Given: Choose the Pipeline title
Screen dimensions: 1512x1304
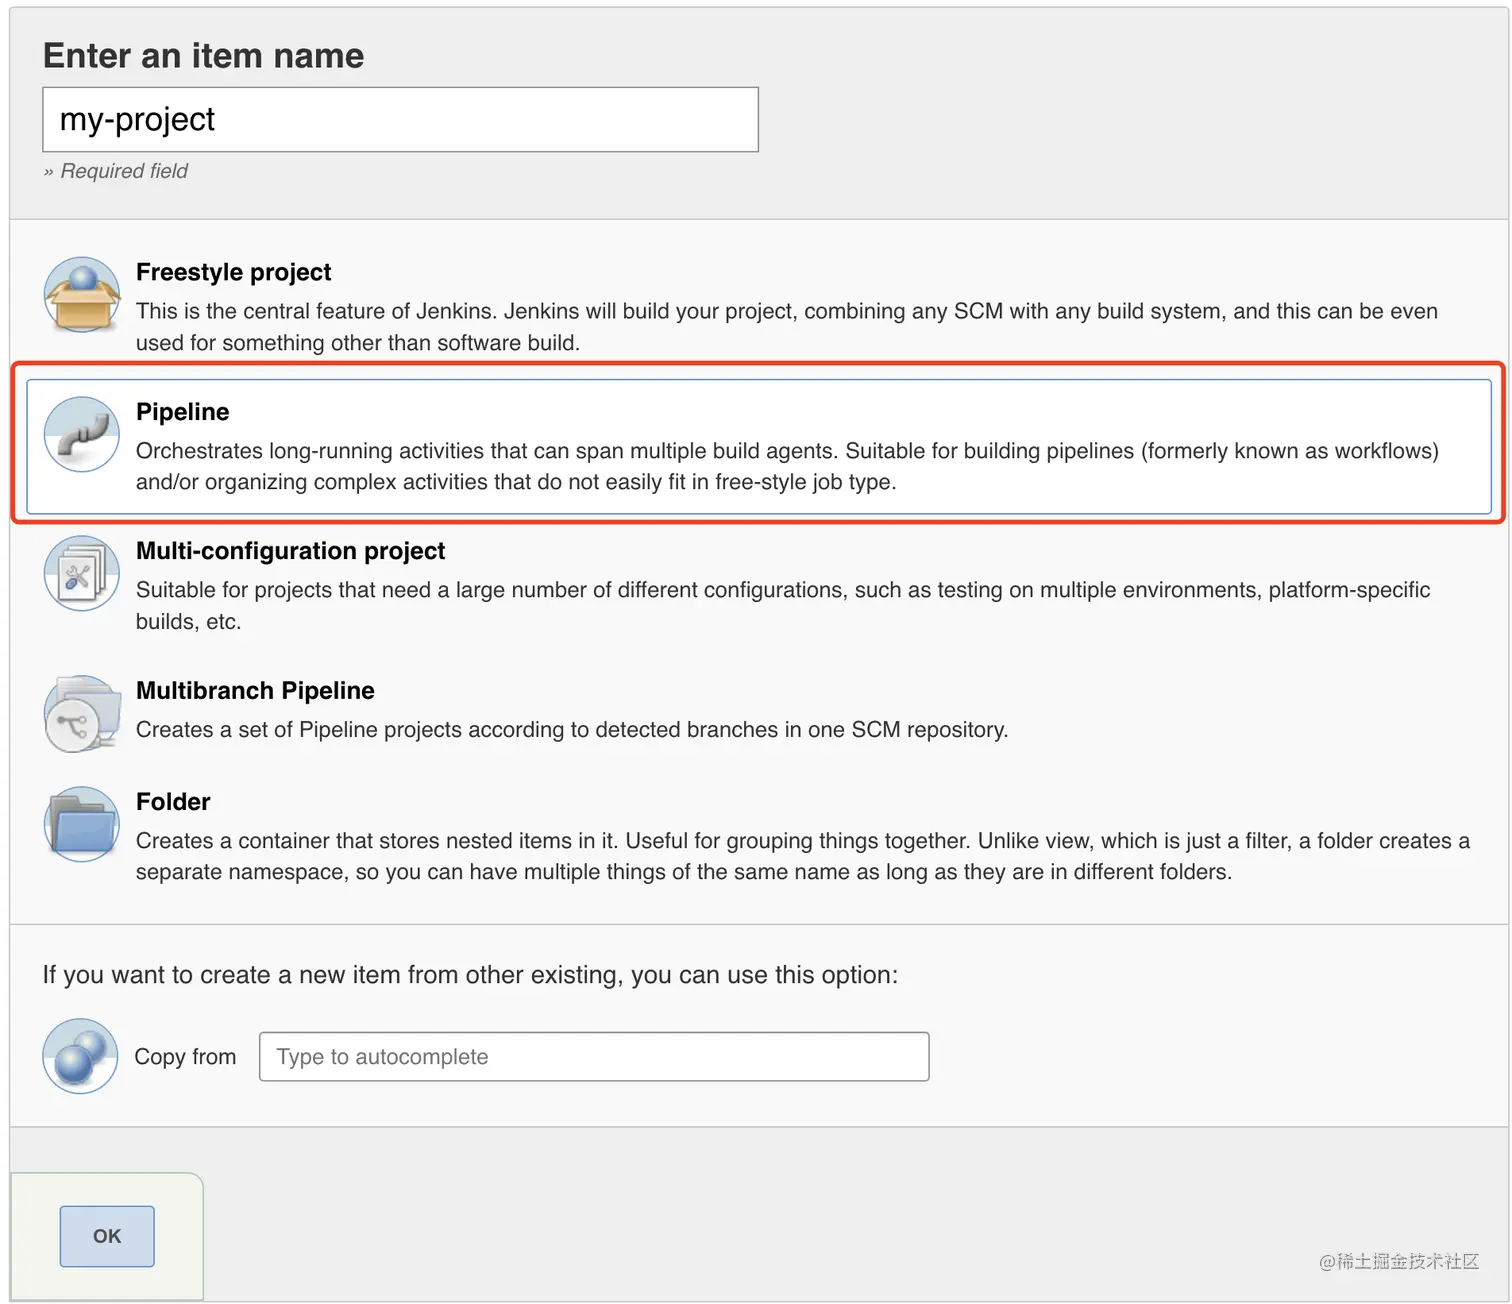Looking at the screenshot, I should point(182,412).
